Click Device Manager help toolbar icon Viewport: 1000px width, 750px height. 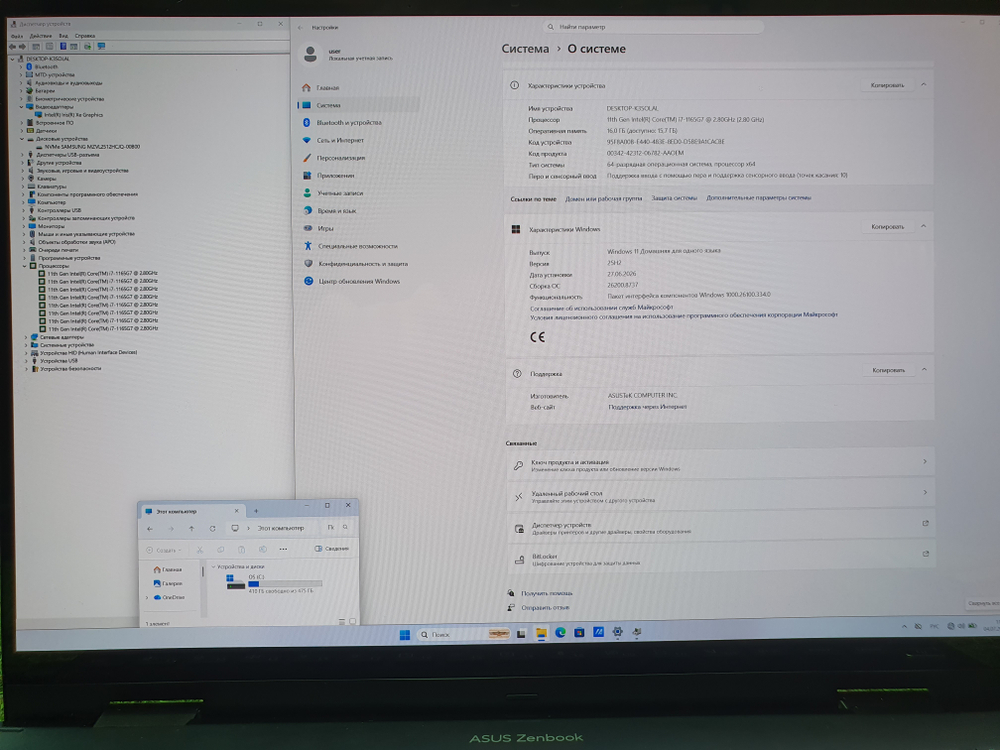click(63, 47)
